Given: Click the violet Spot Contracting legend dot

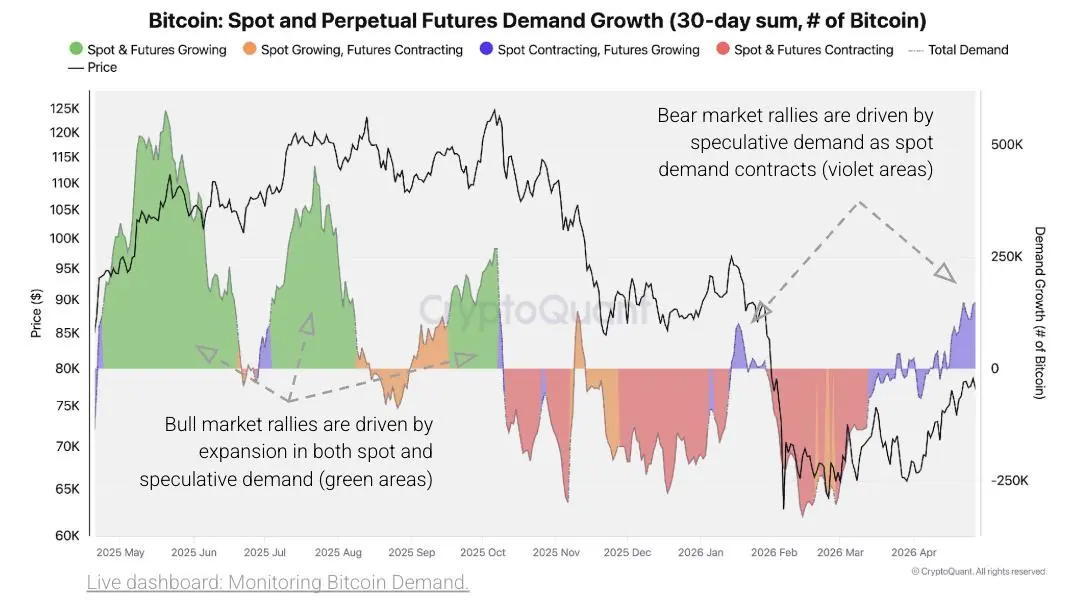Looking at the screenshot, I should 486,49.
